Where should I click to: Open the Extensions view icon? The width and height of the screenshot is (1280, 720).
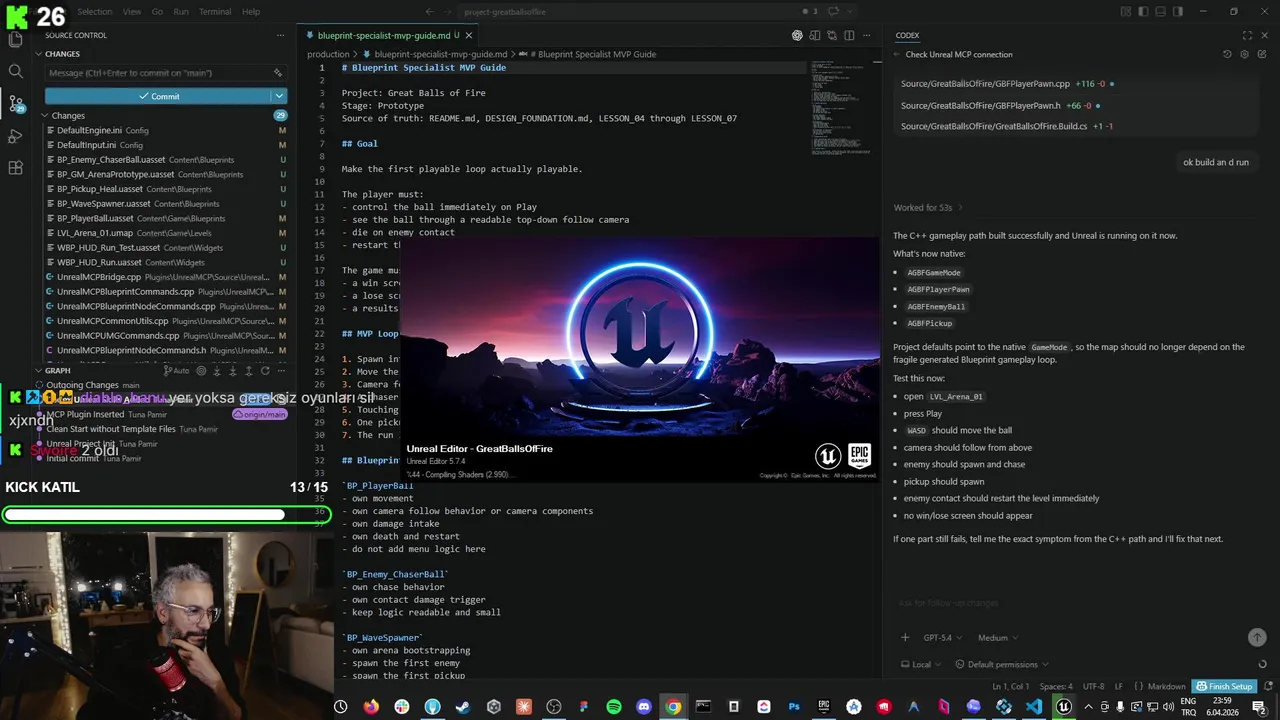tap(15, 168)
